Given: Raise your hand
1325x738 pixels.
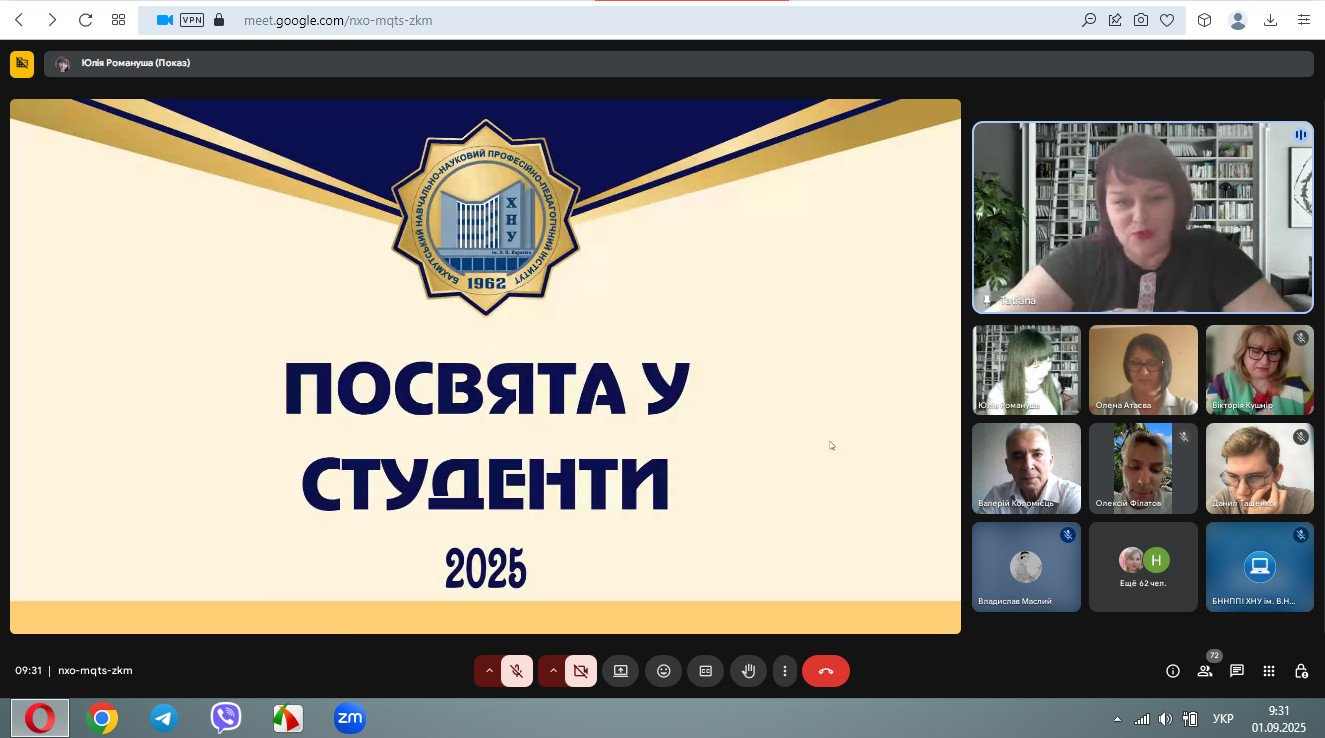Looking at the screenshot, I should click(748, 671).
